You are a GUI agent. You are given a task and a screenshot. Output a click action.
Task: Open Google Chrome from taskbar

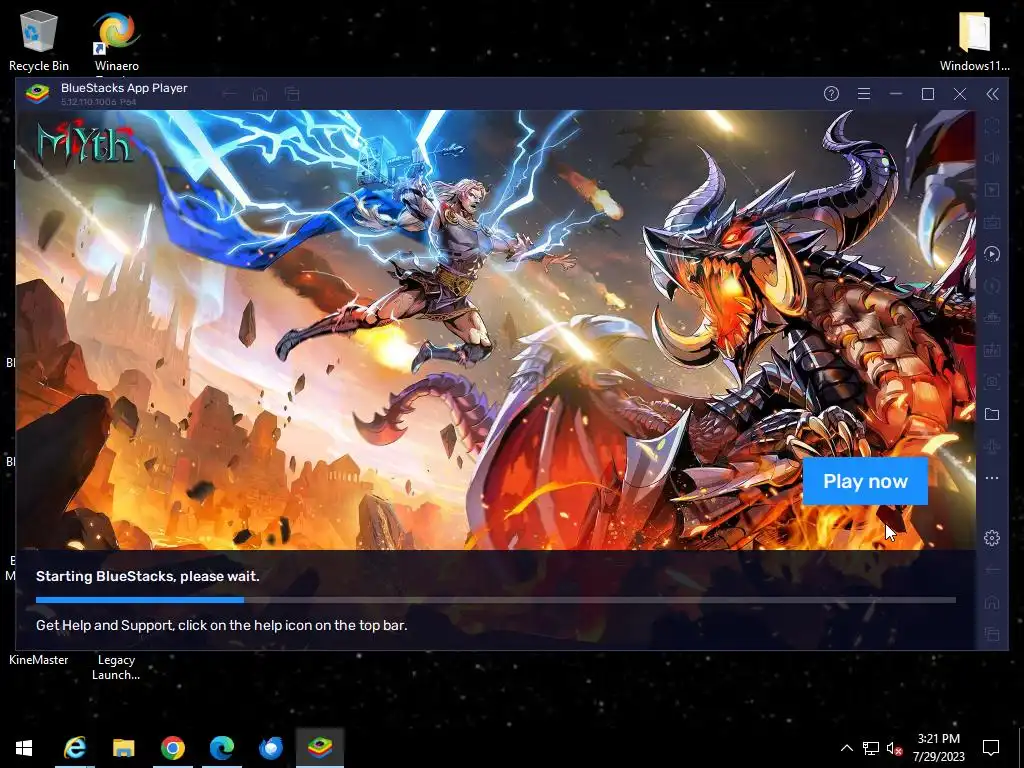[x=173, y=748]
